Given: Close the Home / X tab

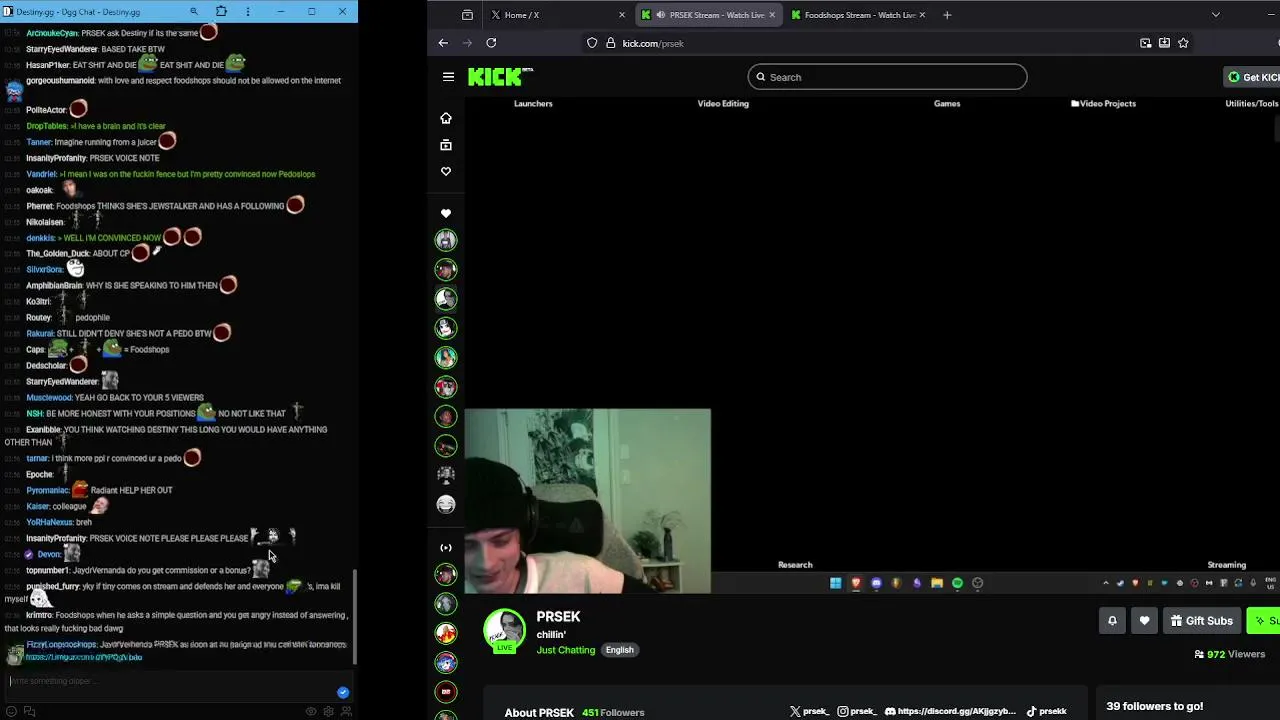Looking at the screenshot, I should click(622, 15).
